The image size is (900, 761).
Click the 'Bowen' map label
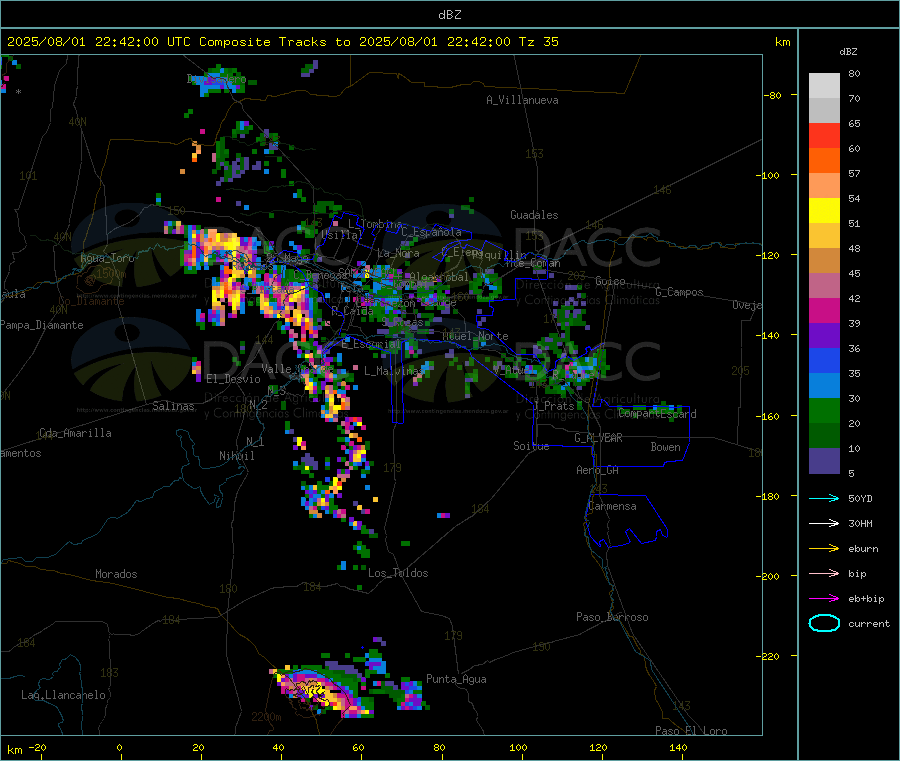click(x=665, y=447)
